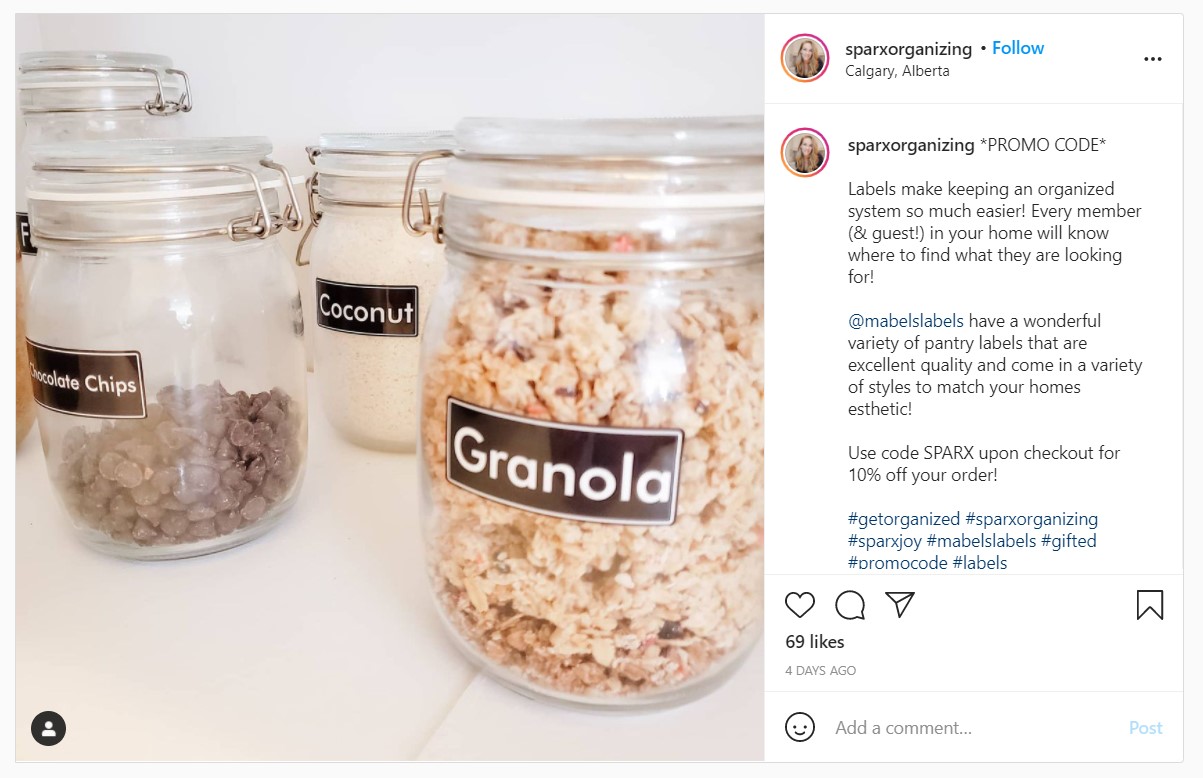Open the #getorganized hashtag
This screenshot has width=1203, height=778.
[x=904, y=519]
